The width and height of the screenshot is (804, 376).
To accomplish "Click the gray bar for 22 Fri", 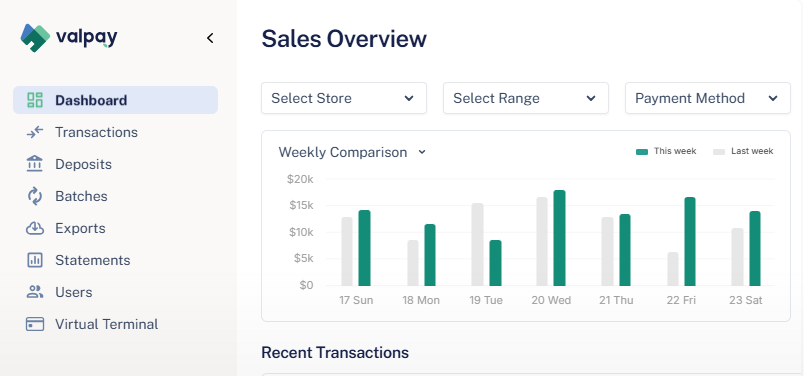I will click(x=673, y=269).
